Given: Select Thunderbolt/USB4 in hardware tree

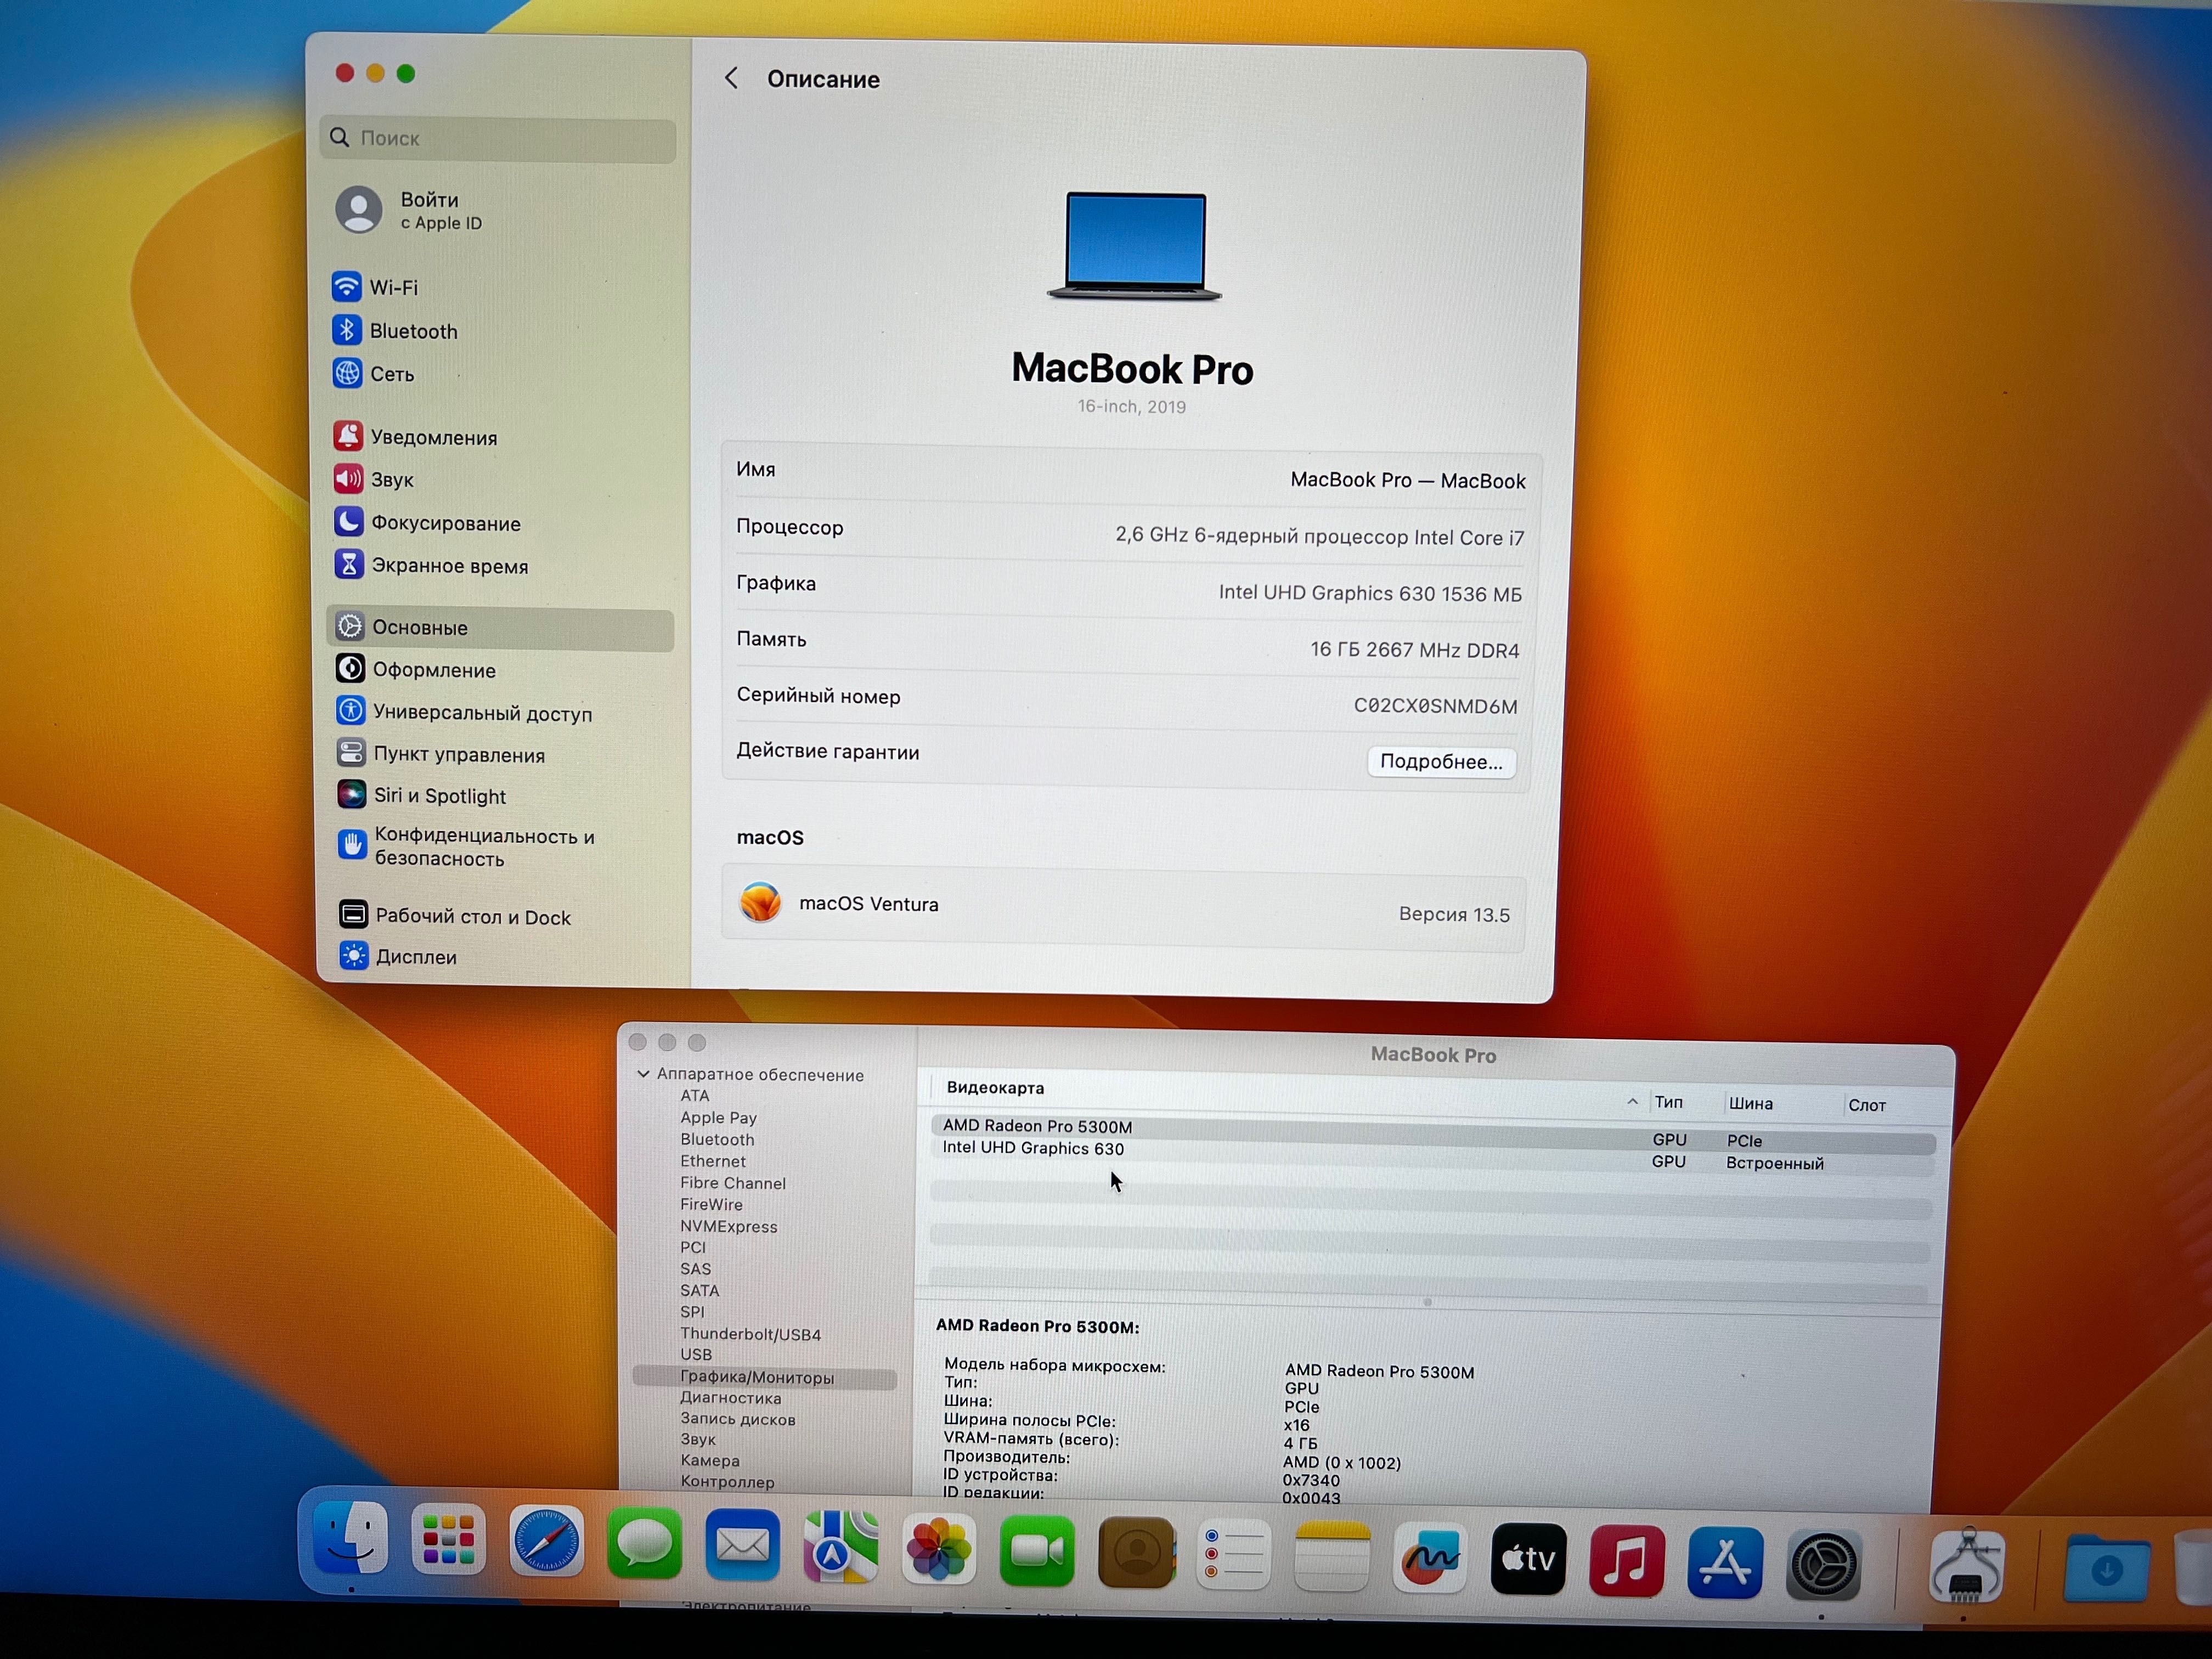Looking at the screenshot, I should (750, 1335).
